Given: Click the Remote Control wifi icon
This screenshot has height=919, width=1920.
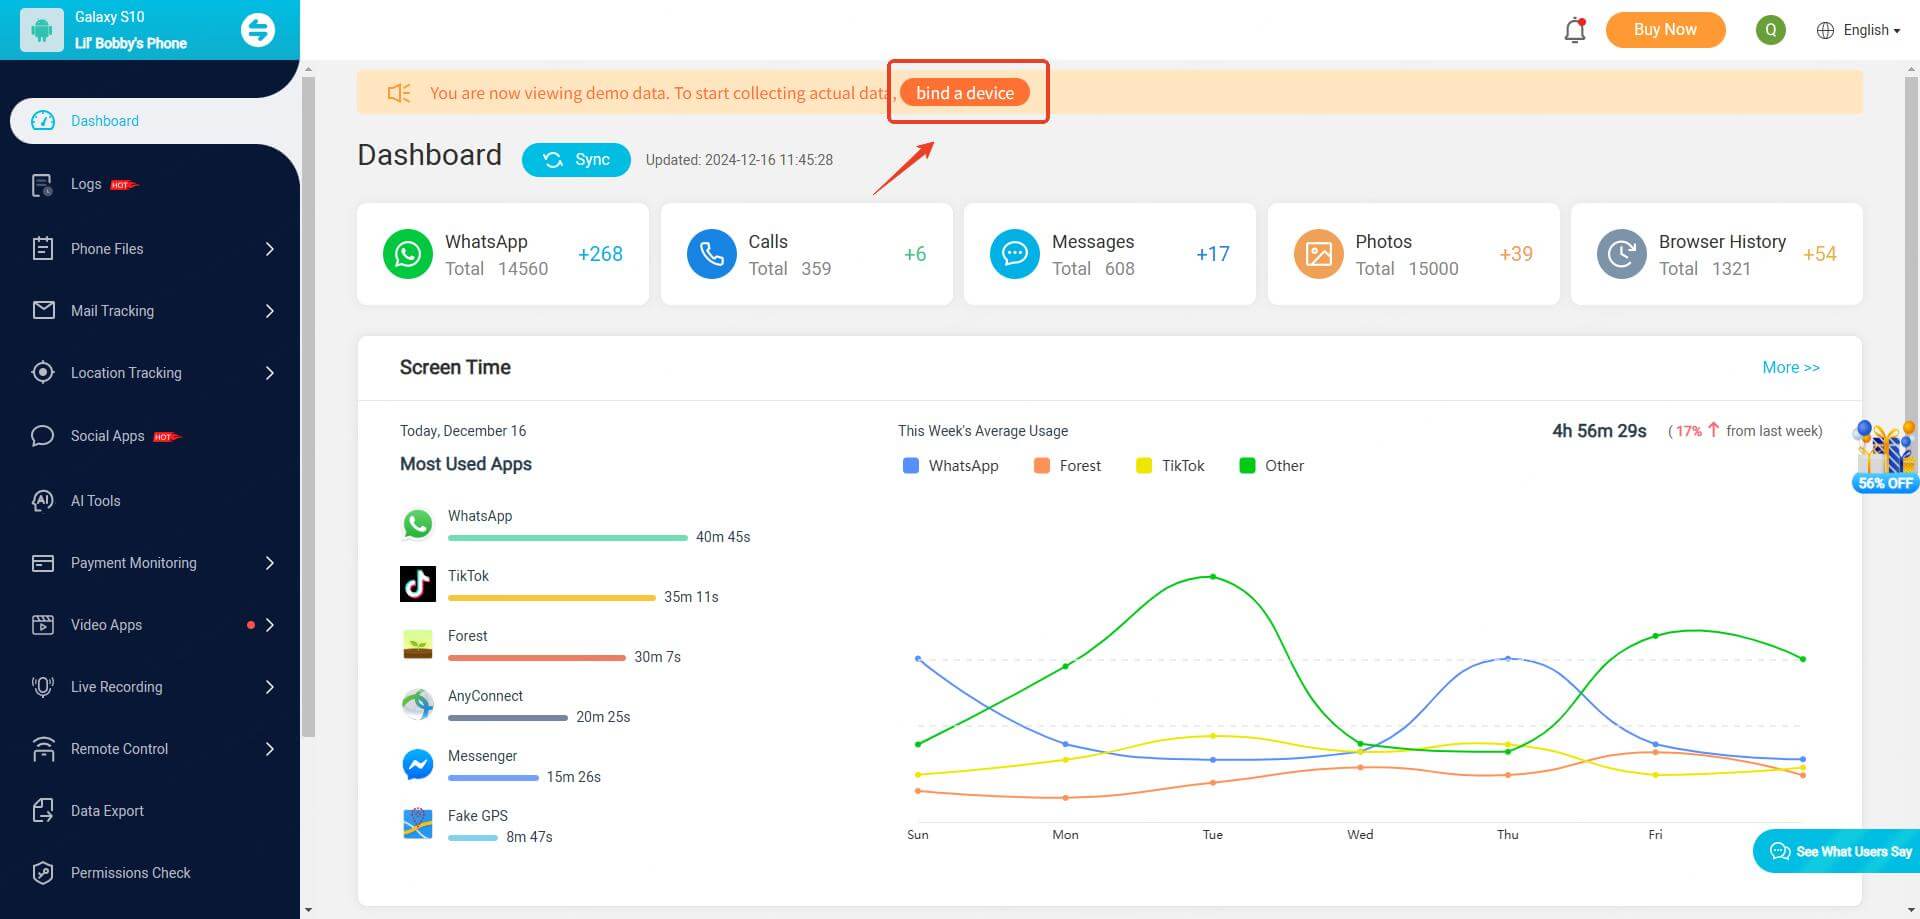Looking at the screenshot, I should (x=43, y=749).
